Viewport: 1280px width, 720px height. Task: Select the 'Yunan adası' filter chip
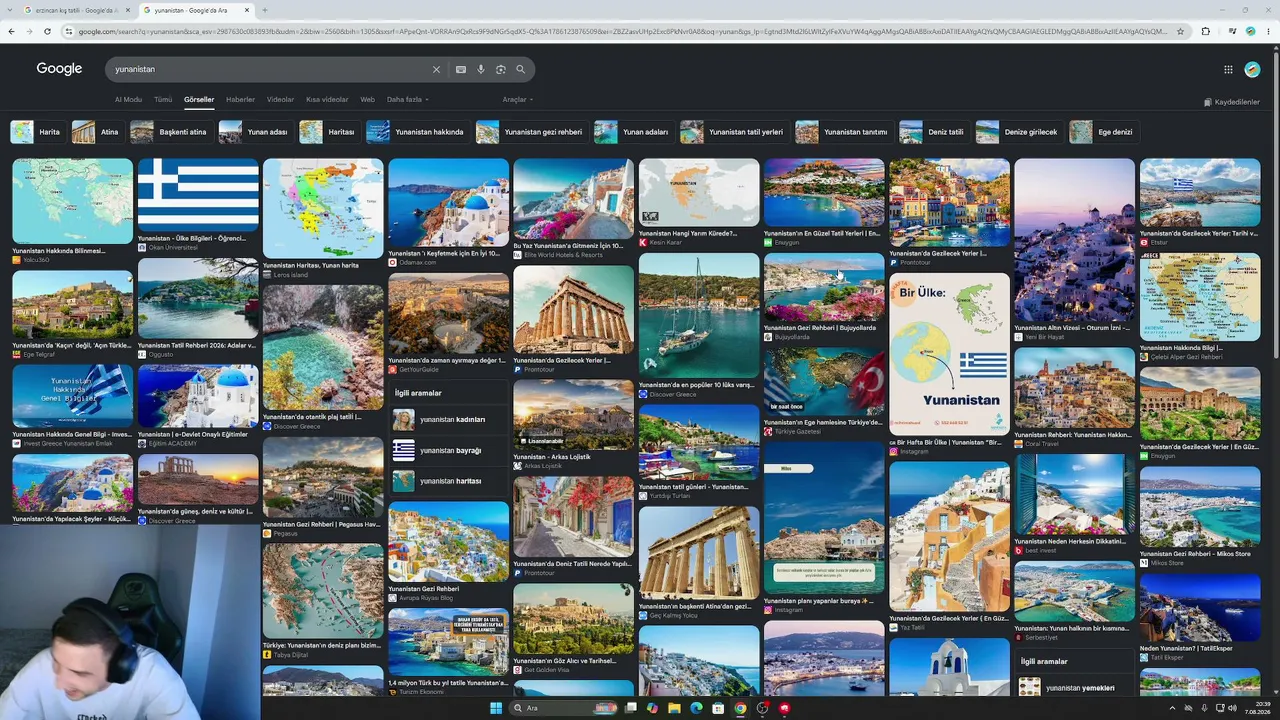[x=255, y=132]
